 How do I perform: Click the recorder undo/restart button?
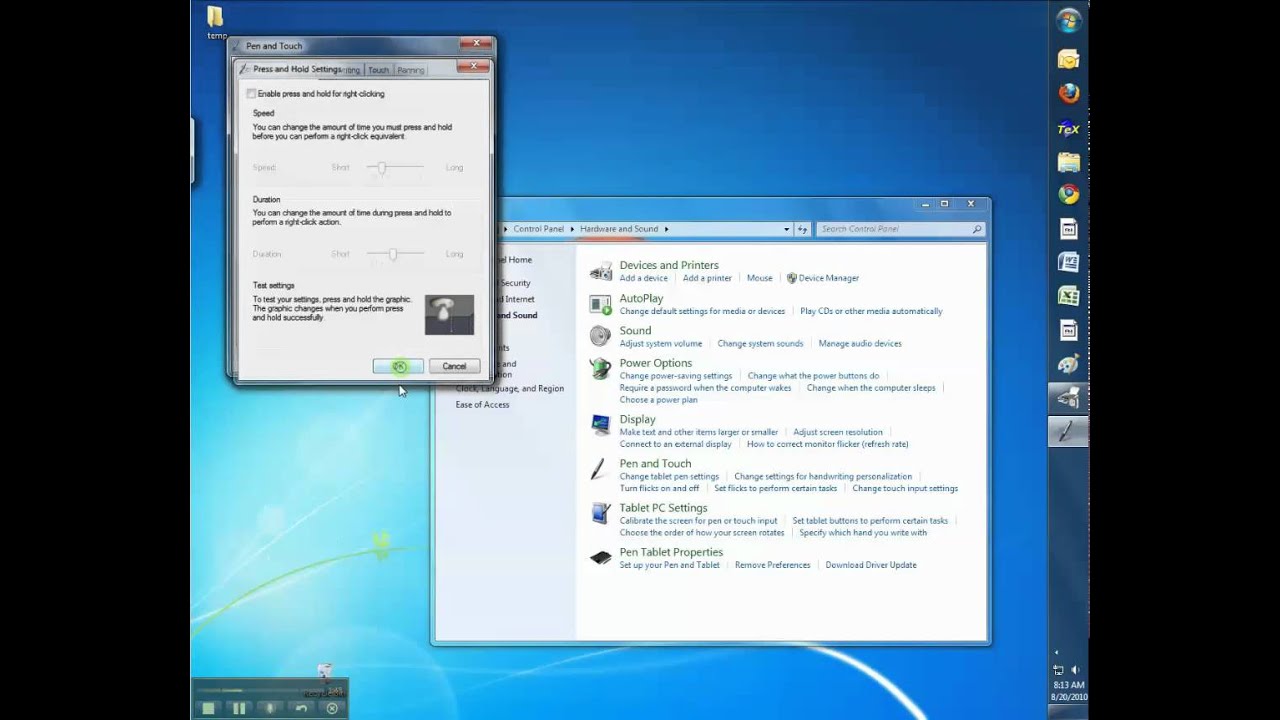(x=301, y=708)
